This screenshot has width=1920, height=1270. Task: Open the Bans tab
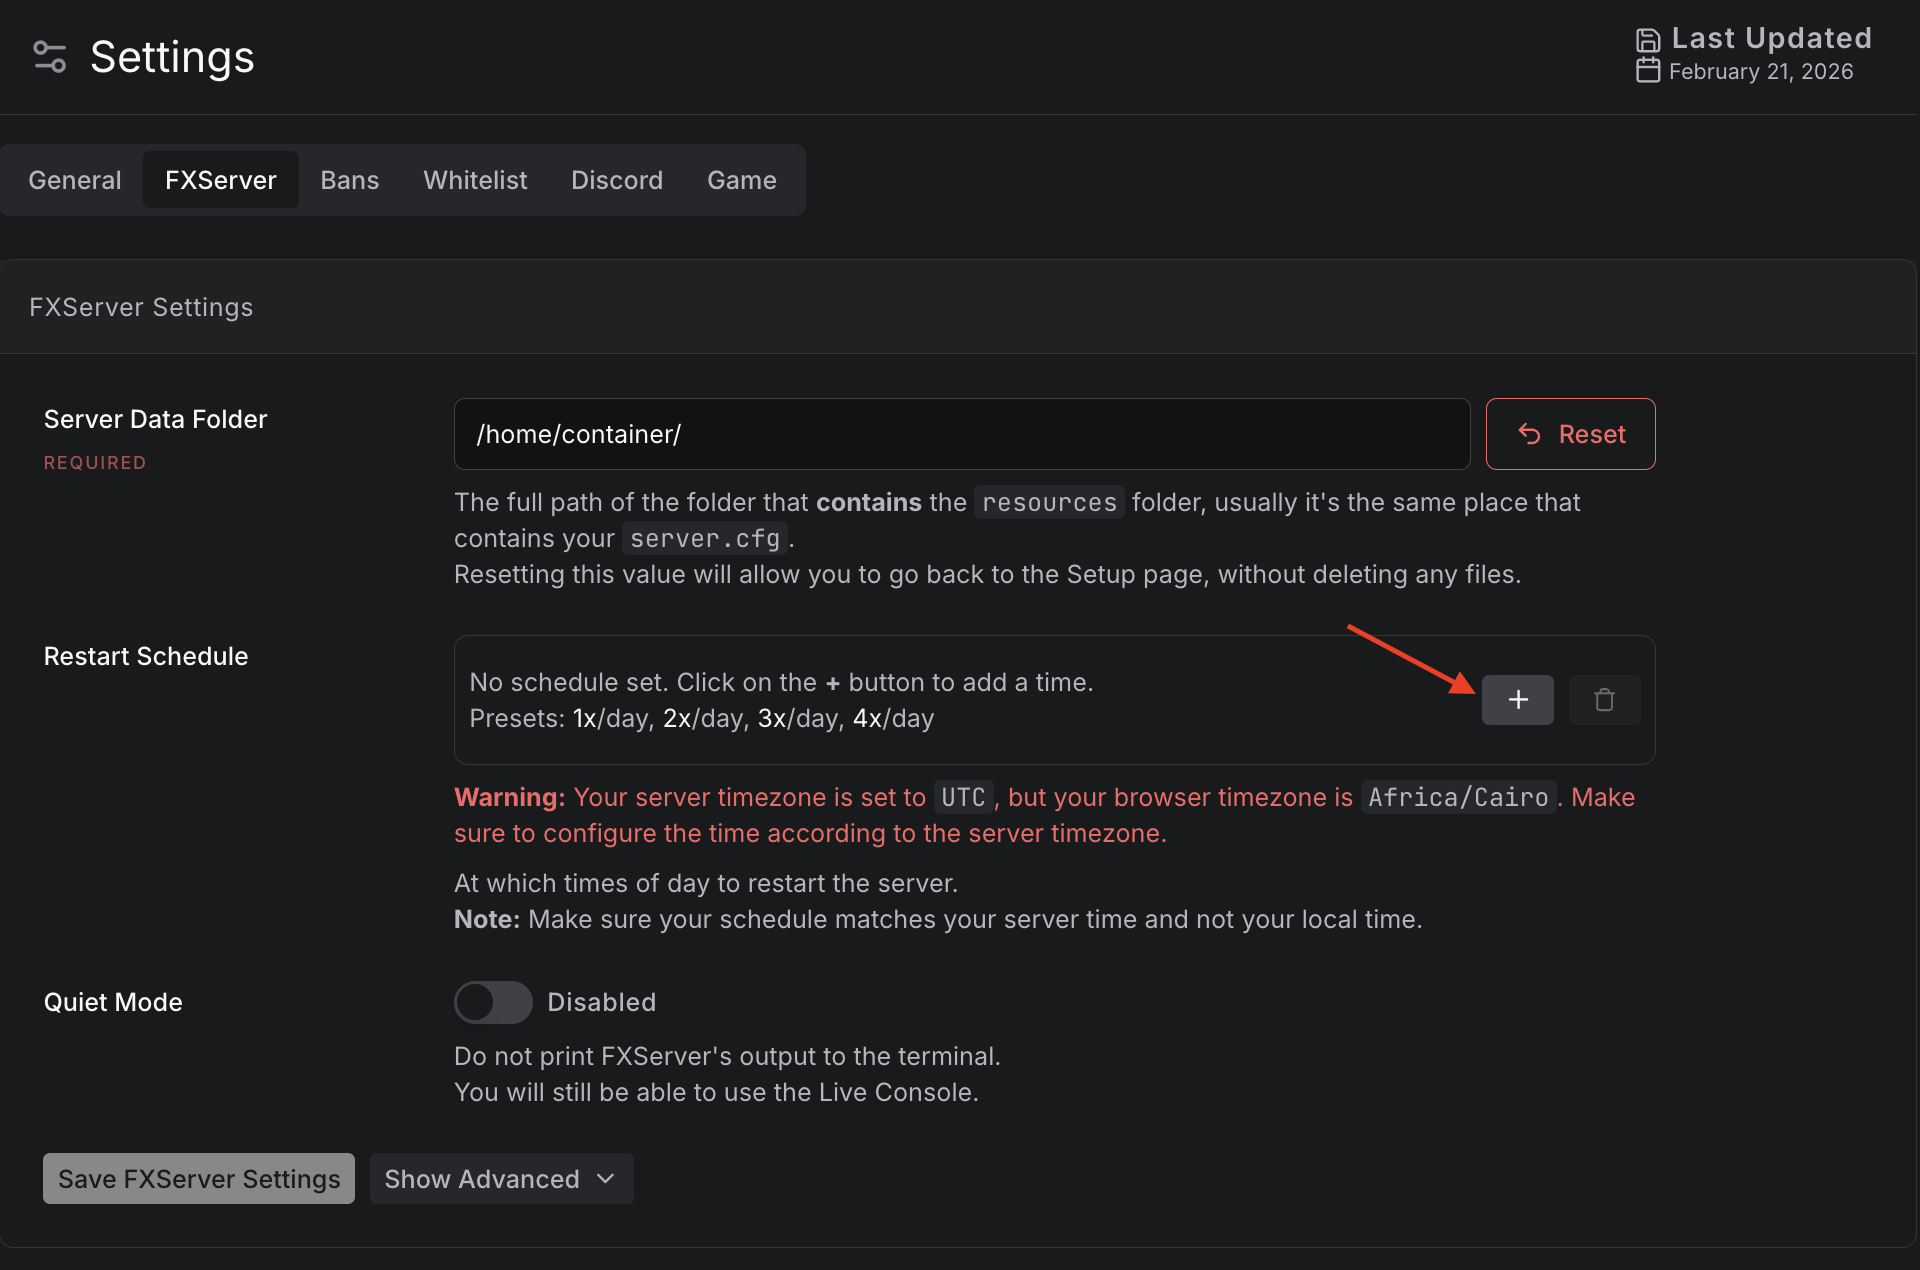350,180
